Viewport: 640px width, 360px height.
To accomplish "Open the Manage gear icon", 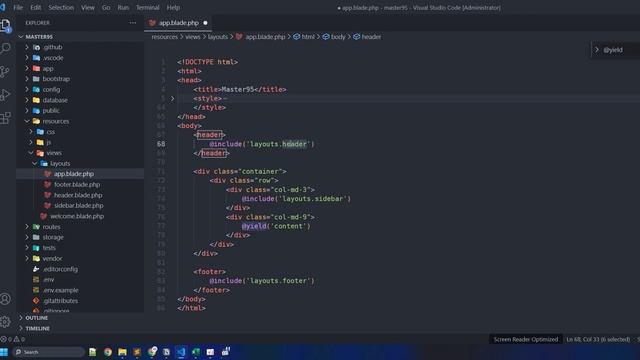I will (5, 322).
